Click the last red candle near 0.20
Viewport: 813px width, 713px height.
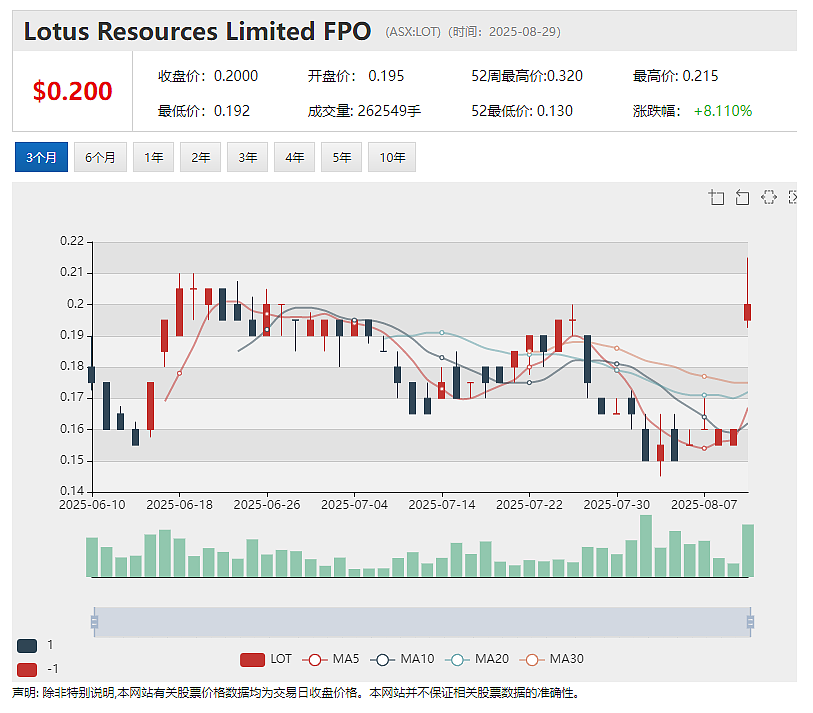(747, 312)
